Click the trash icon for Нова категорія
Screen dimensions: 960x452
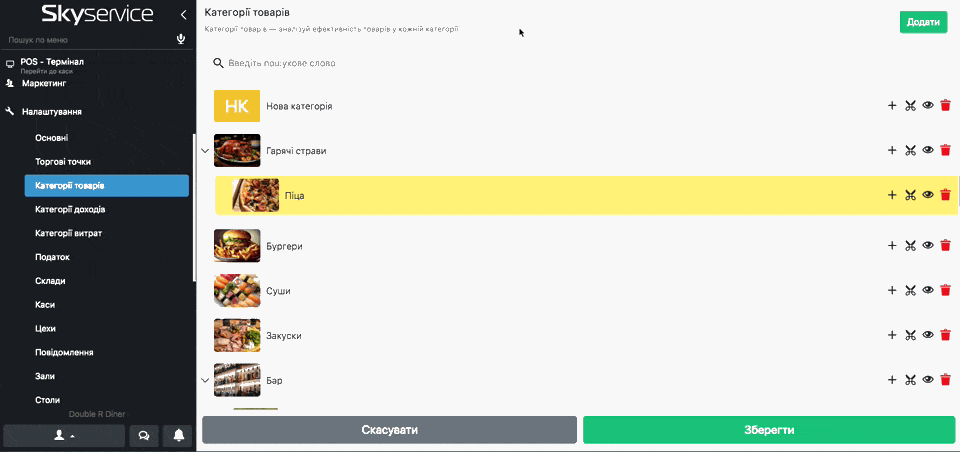click(x=946, y=105)
